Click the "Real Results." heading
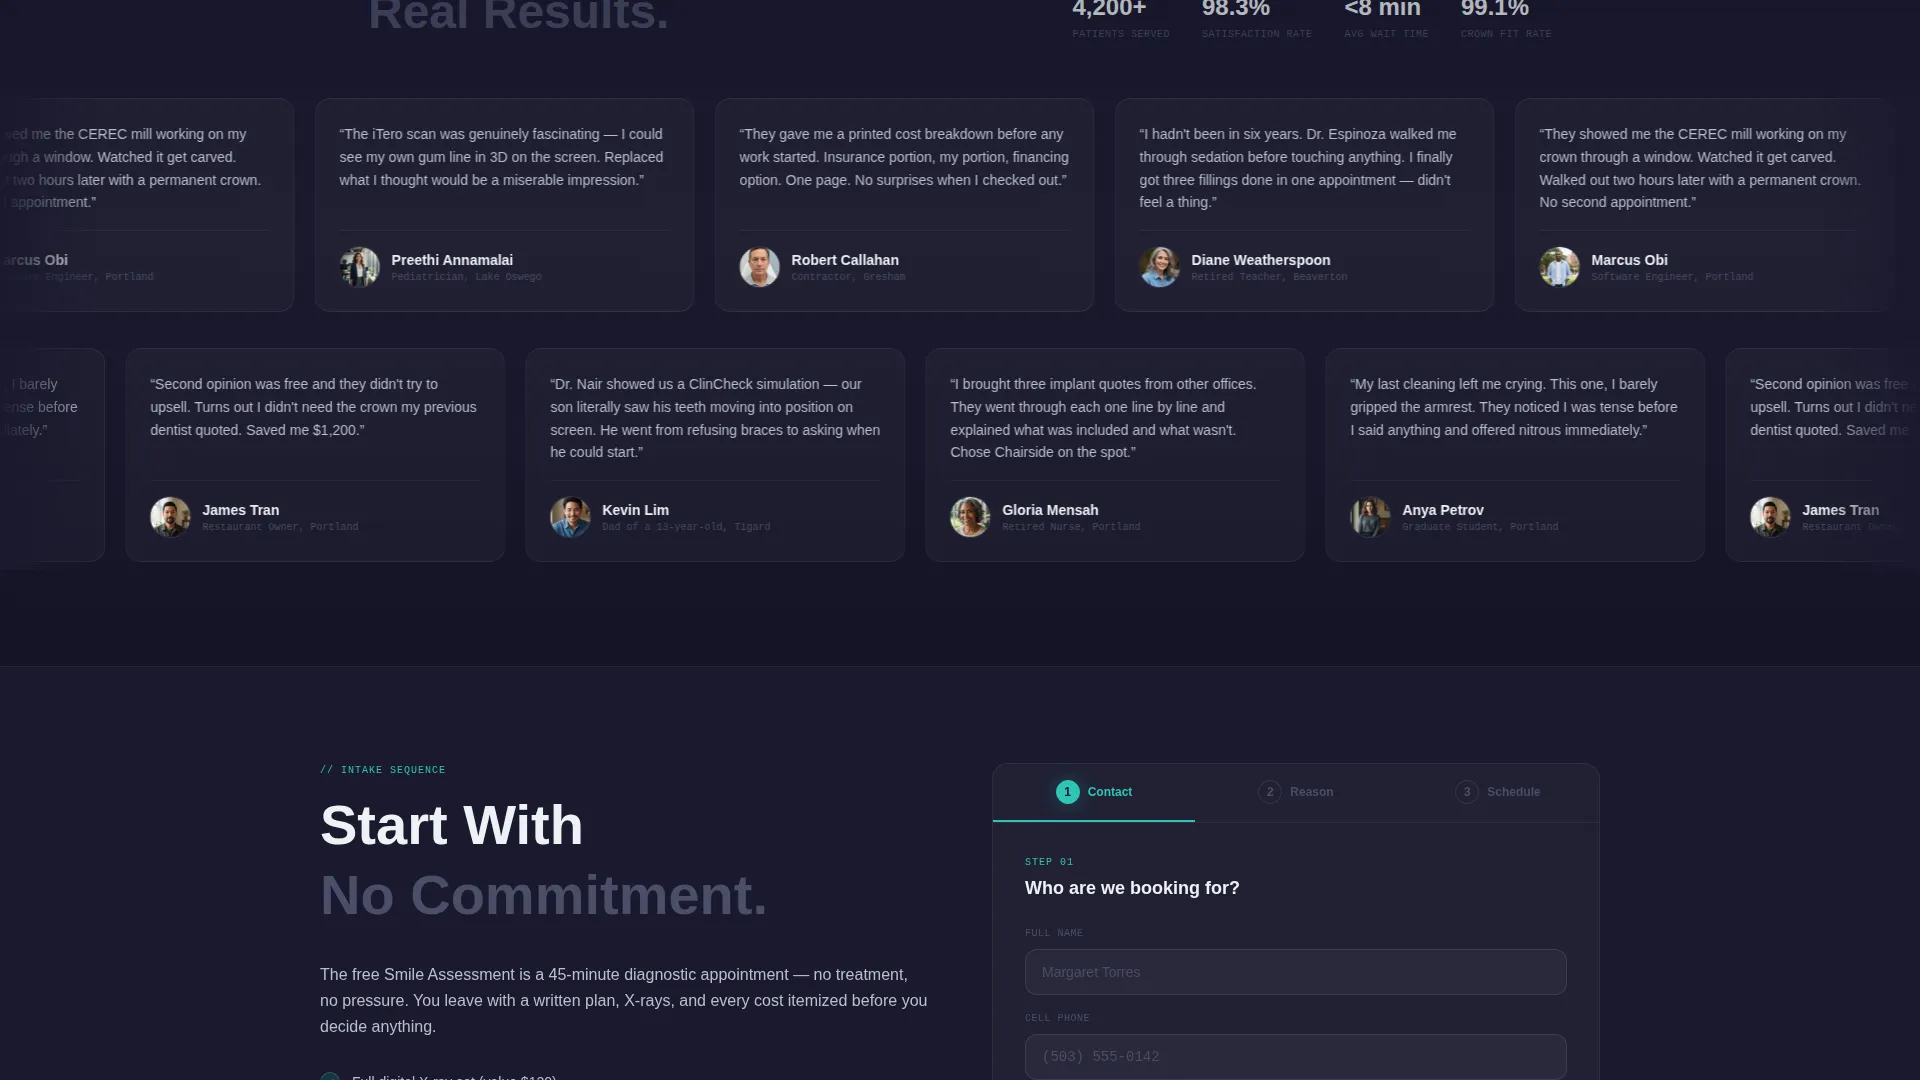Screen dimensions: 1920x1080 tap(518, 14)
